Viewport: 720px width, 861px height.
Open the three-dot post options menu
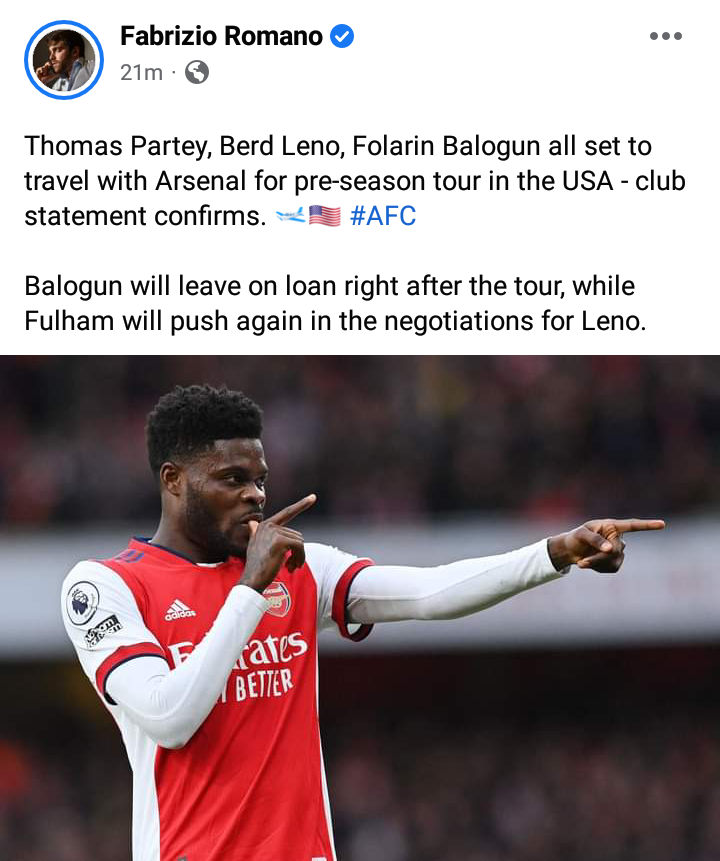tap(665, 36)
